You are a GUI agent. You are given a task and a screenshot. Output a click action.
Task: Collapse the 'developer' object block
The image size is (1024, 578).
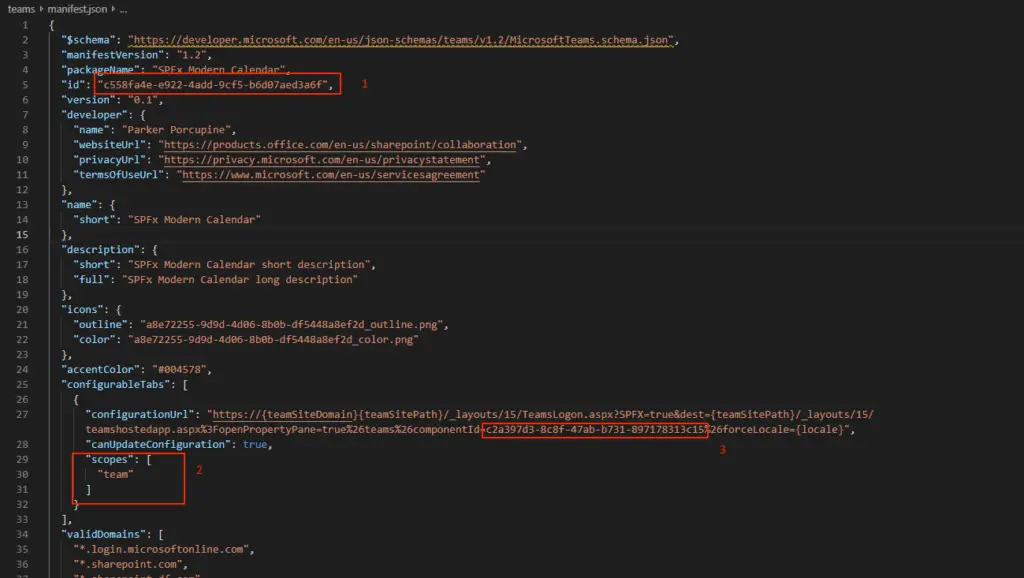pos(42,115)
